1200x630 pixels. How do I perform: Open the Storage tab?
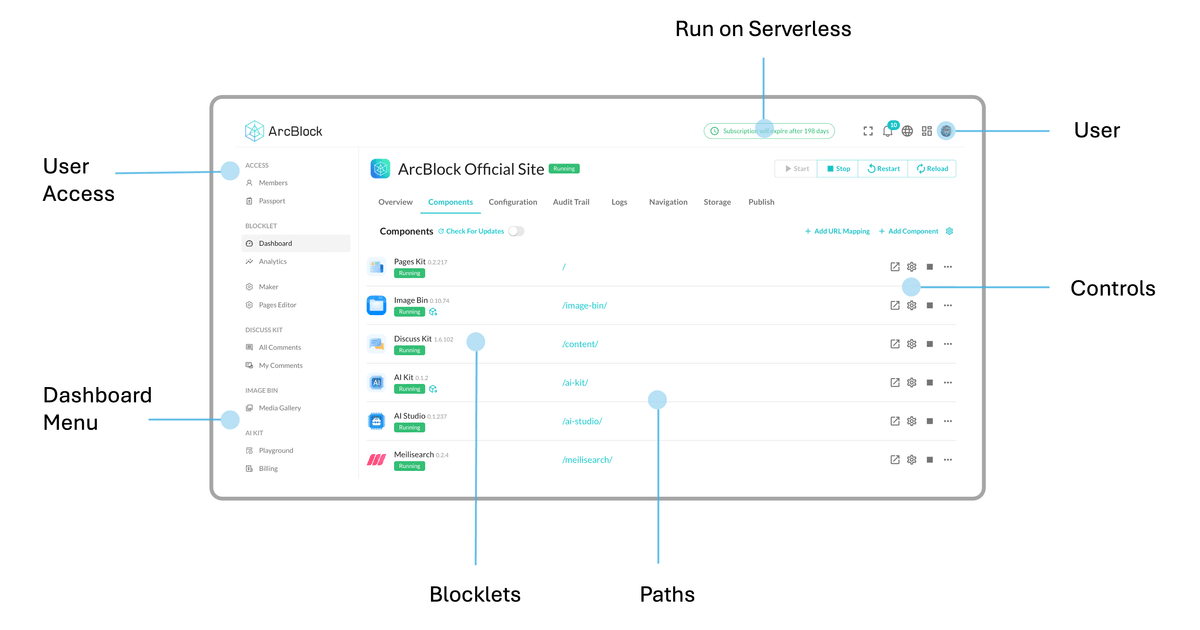pos(717,202)
